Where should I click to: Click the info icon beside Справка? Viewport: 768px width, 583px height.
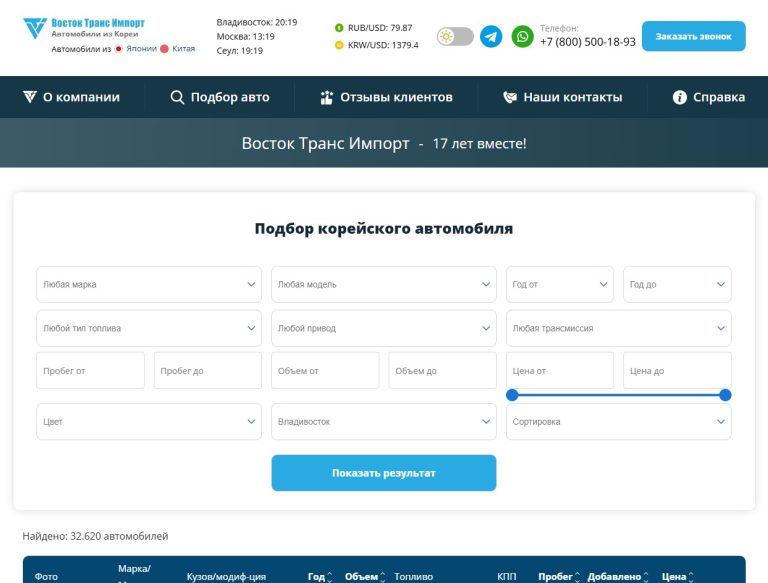679,97
